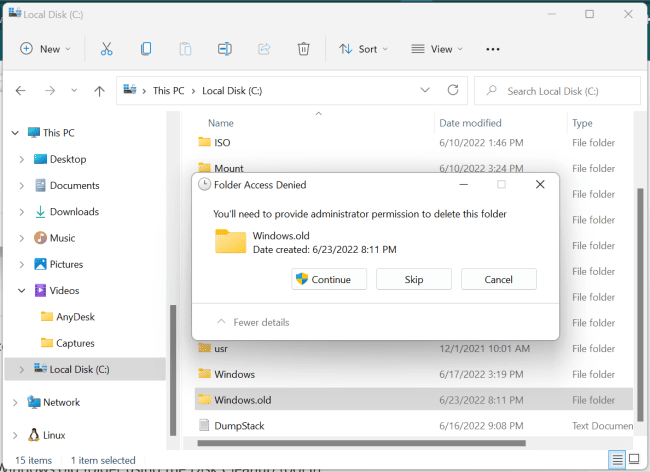This screenshot has width=650, height=472.
Task: Go back with the left arrow
Action: pyautogui.click(x=20, y=91)
